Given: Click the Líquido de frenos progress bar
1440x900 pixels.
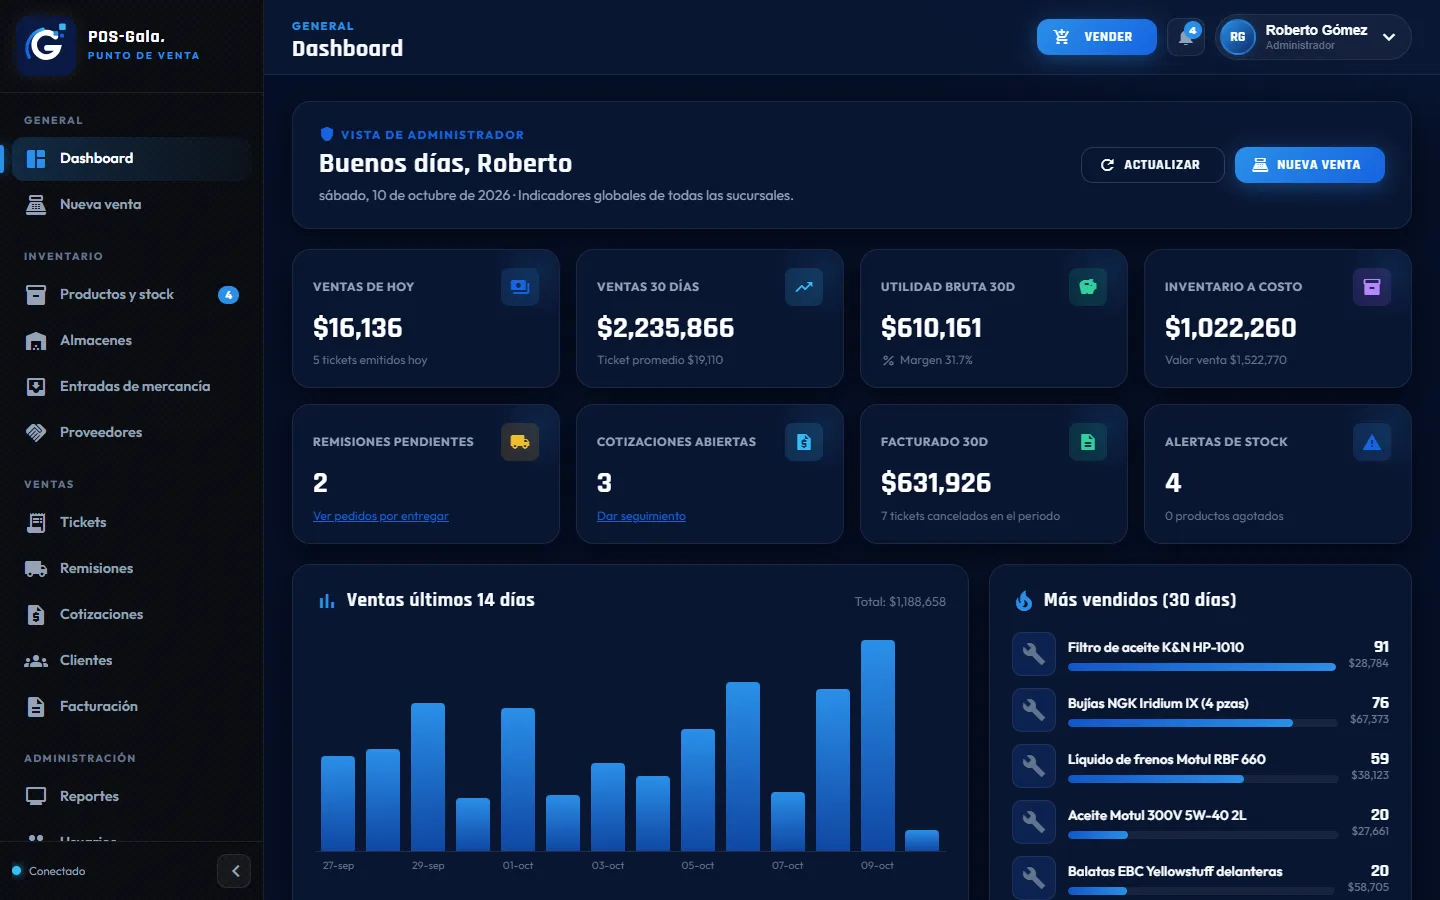Looking at the screenshot, I should pyautogui.click(x=1202, y=779).
